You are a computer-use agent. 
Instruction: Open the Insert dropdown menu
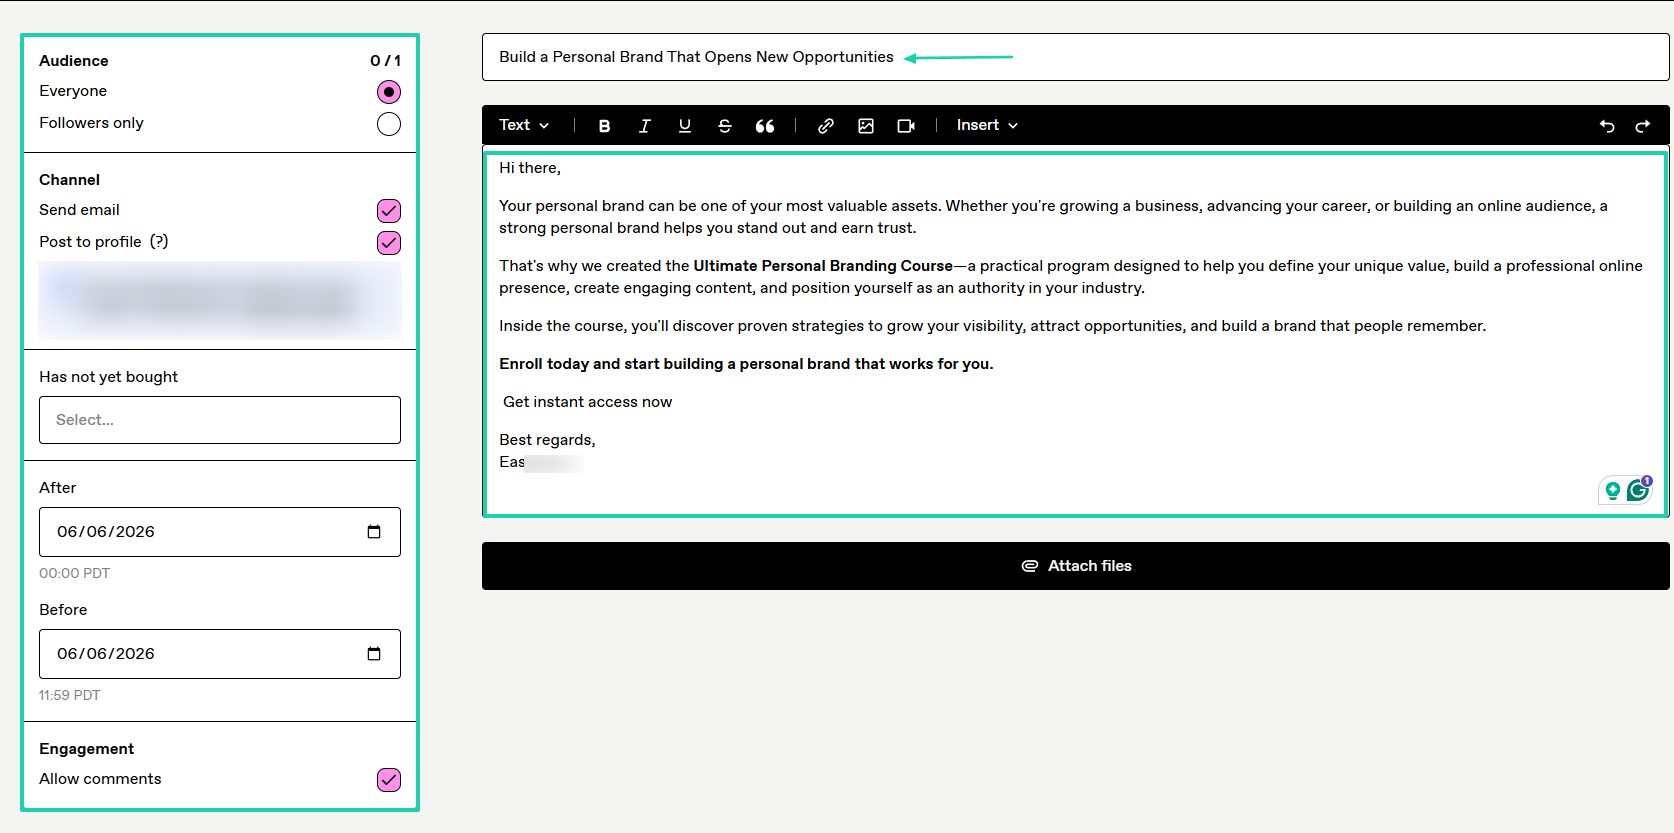click(987, 125)
